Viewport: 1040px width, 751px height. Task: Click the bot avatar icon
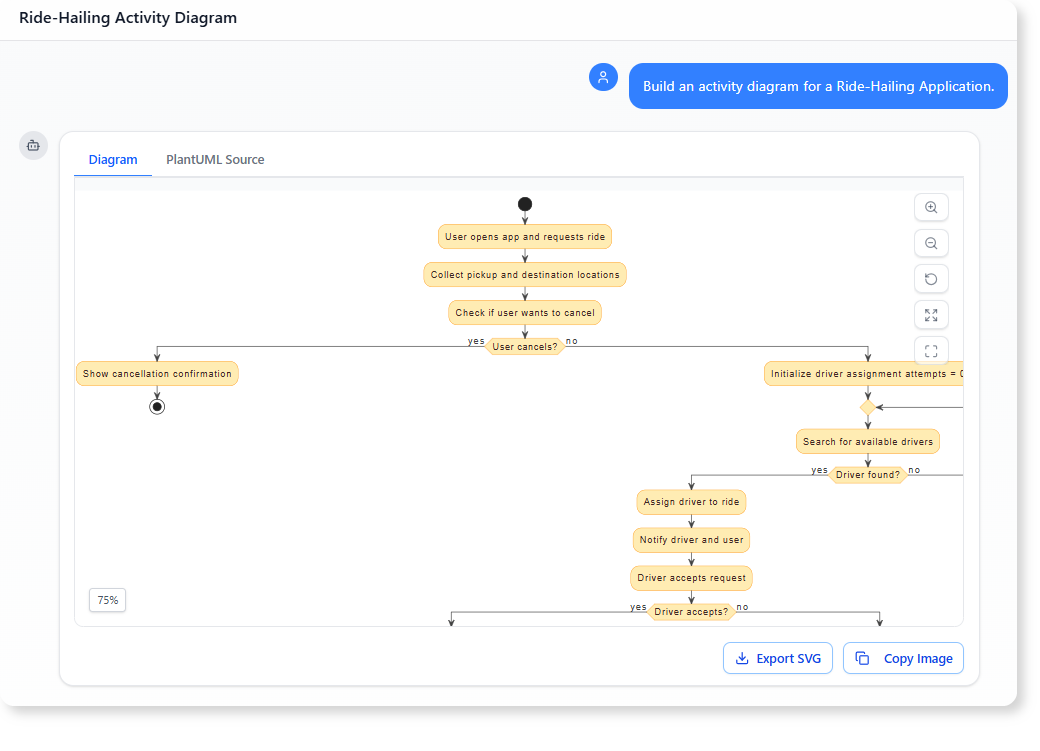(33, 145)
